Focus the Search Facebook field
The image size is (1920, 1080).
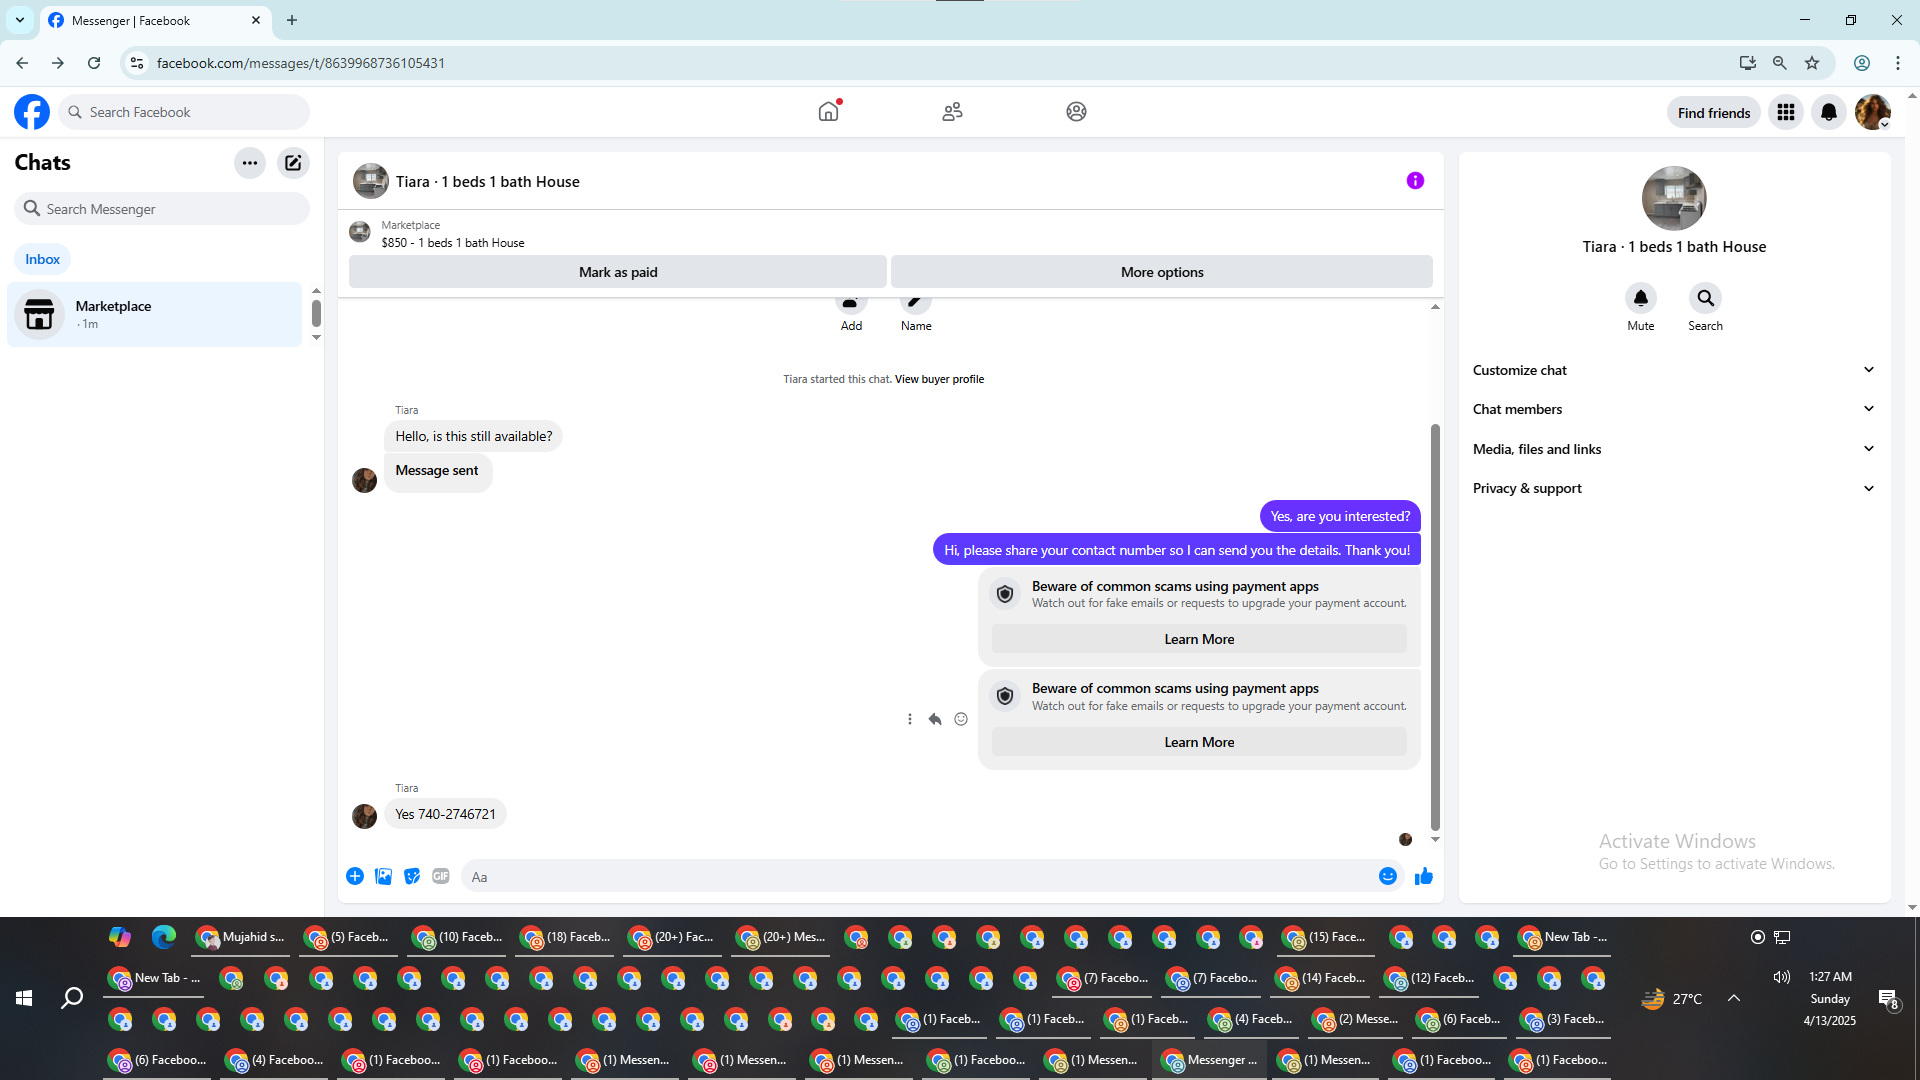pyautogui.click(x=184, y=112)
